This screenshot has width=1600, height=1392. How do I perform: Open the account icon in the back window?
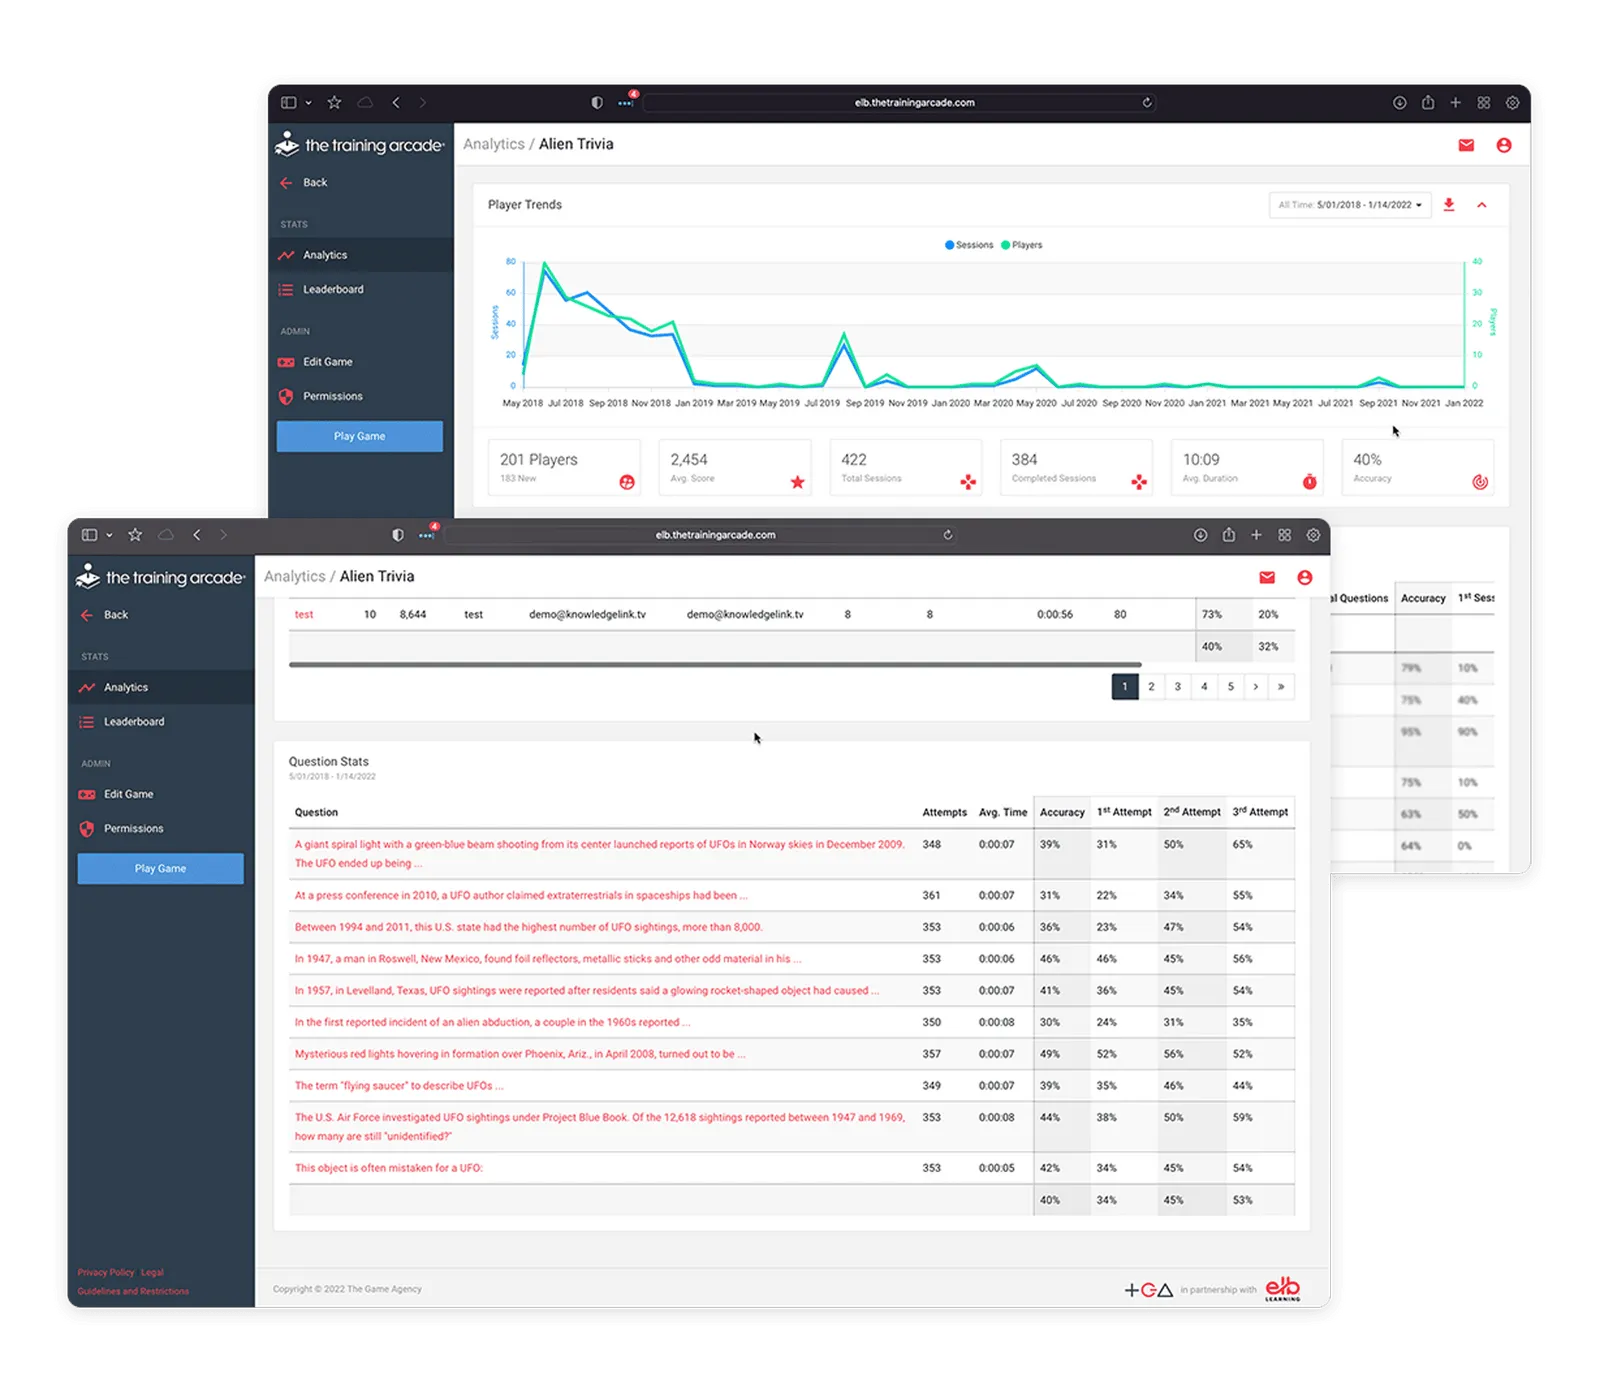point(1504,145)
